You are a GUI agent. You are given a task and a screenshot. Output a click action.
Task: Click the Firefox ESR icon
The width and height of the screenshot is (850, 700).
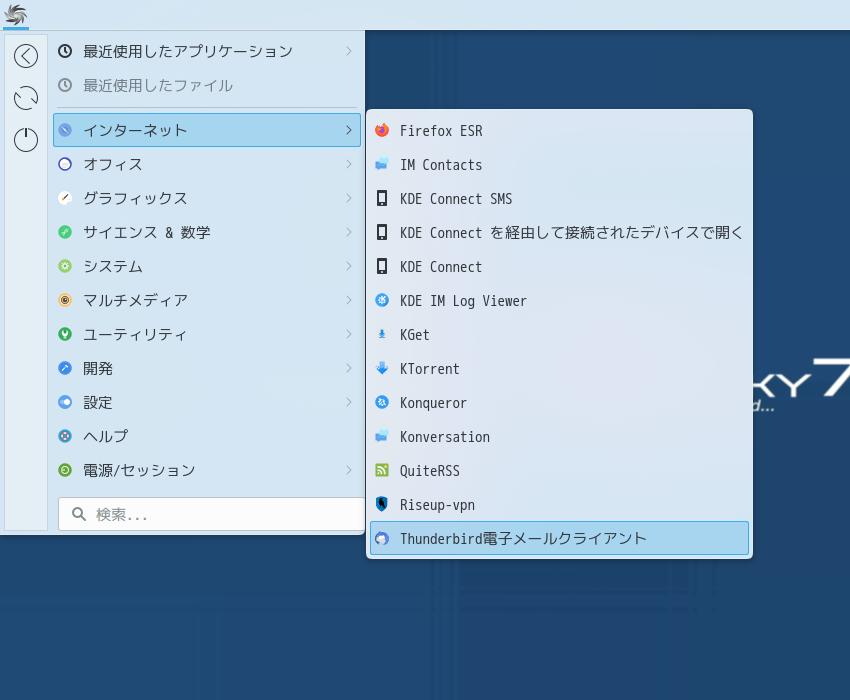(382, 130)
